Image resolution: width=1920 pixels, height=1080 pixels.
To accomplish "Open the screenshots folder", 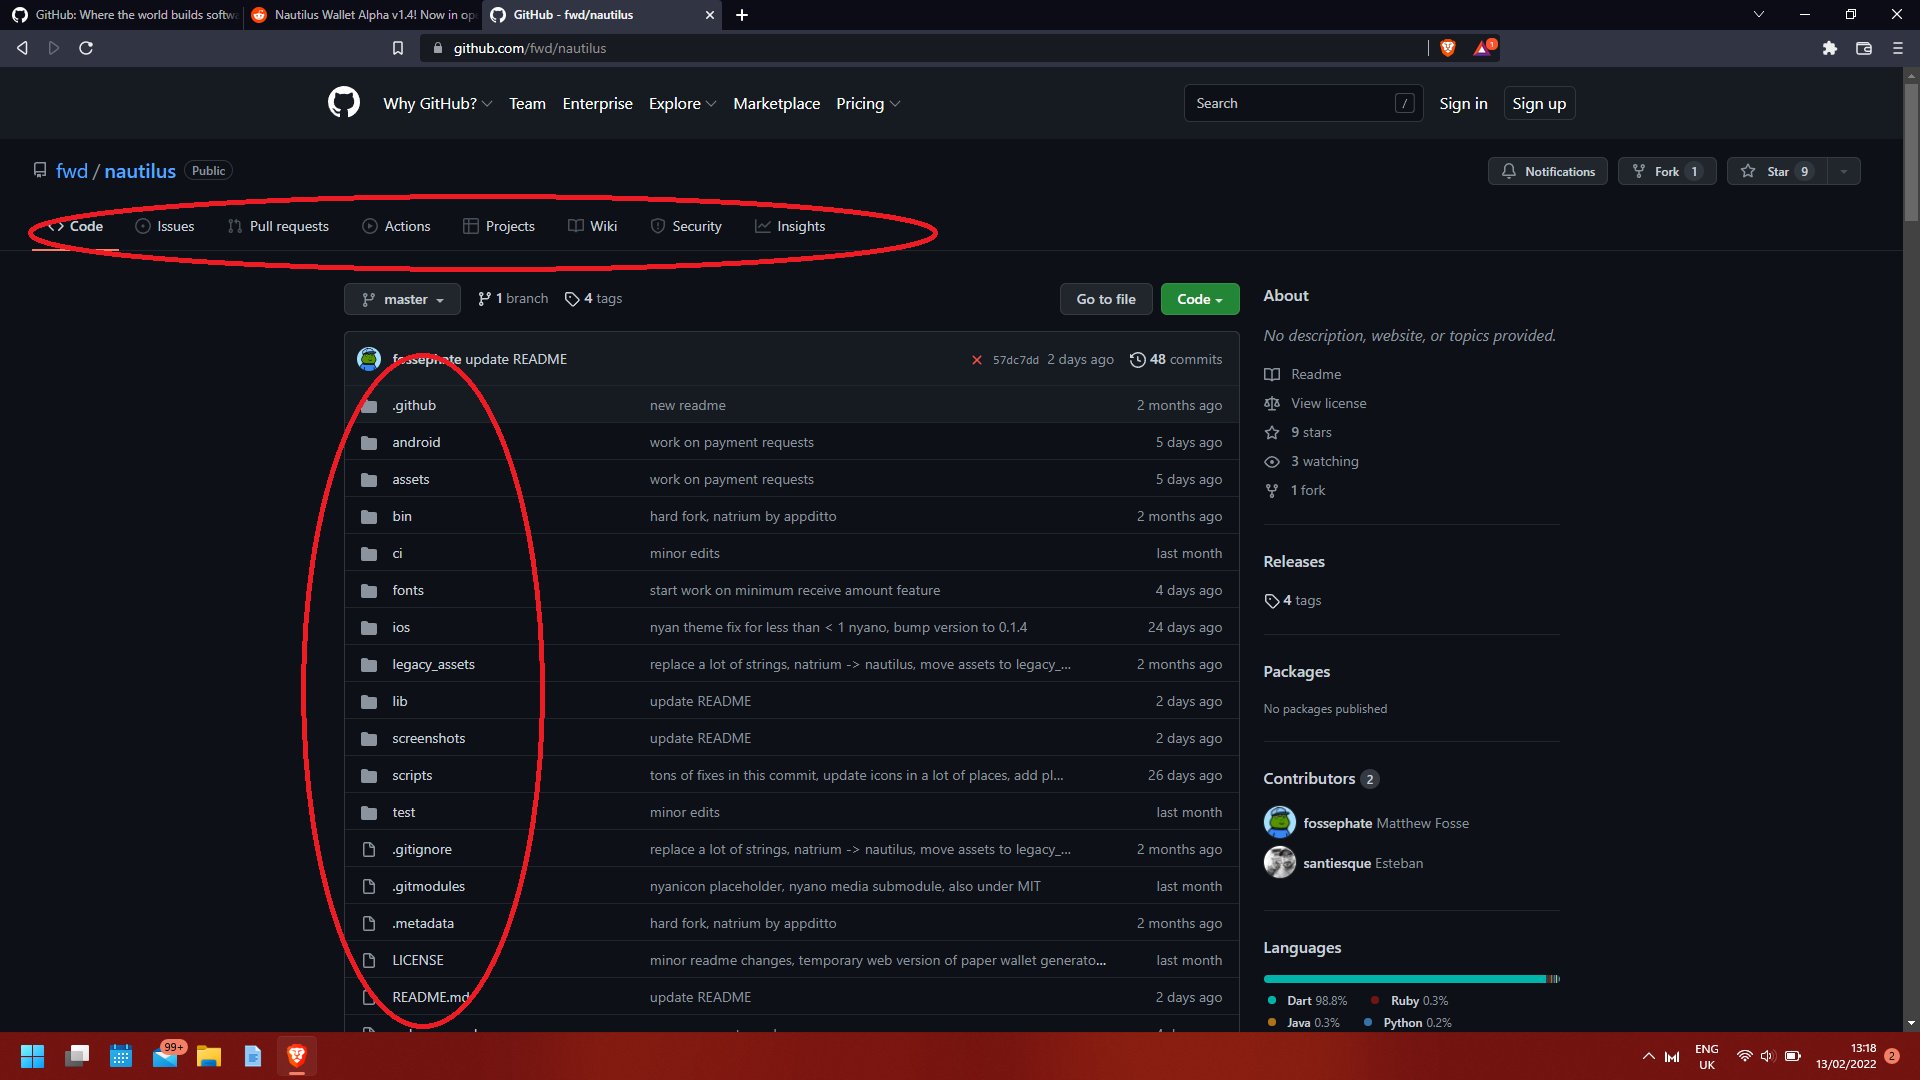I will 429,739.
